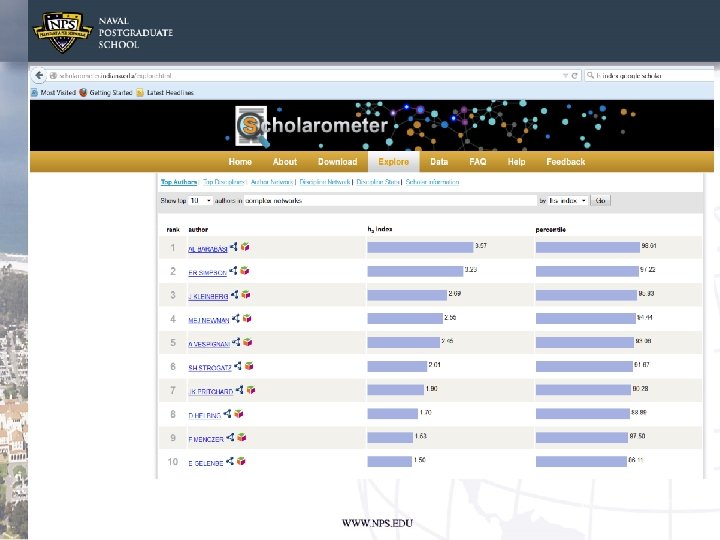Click the J Kleinberg cube icon
Image resolution: width=720 pixels, height=540 pixels.
pyautogui.click(x=246, y=295)
